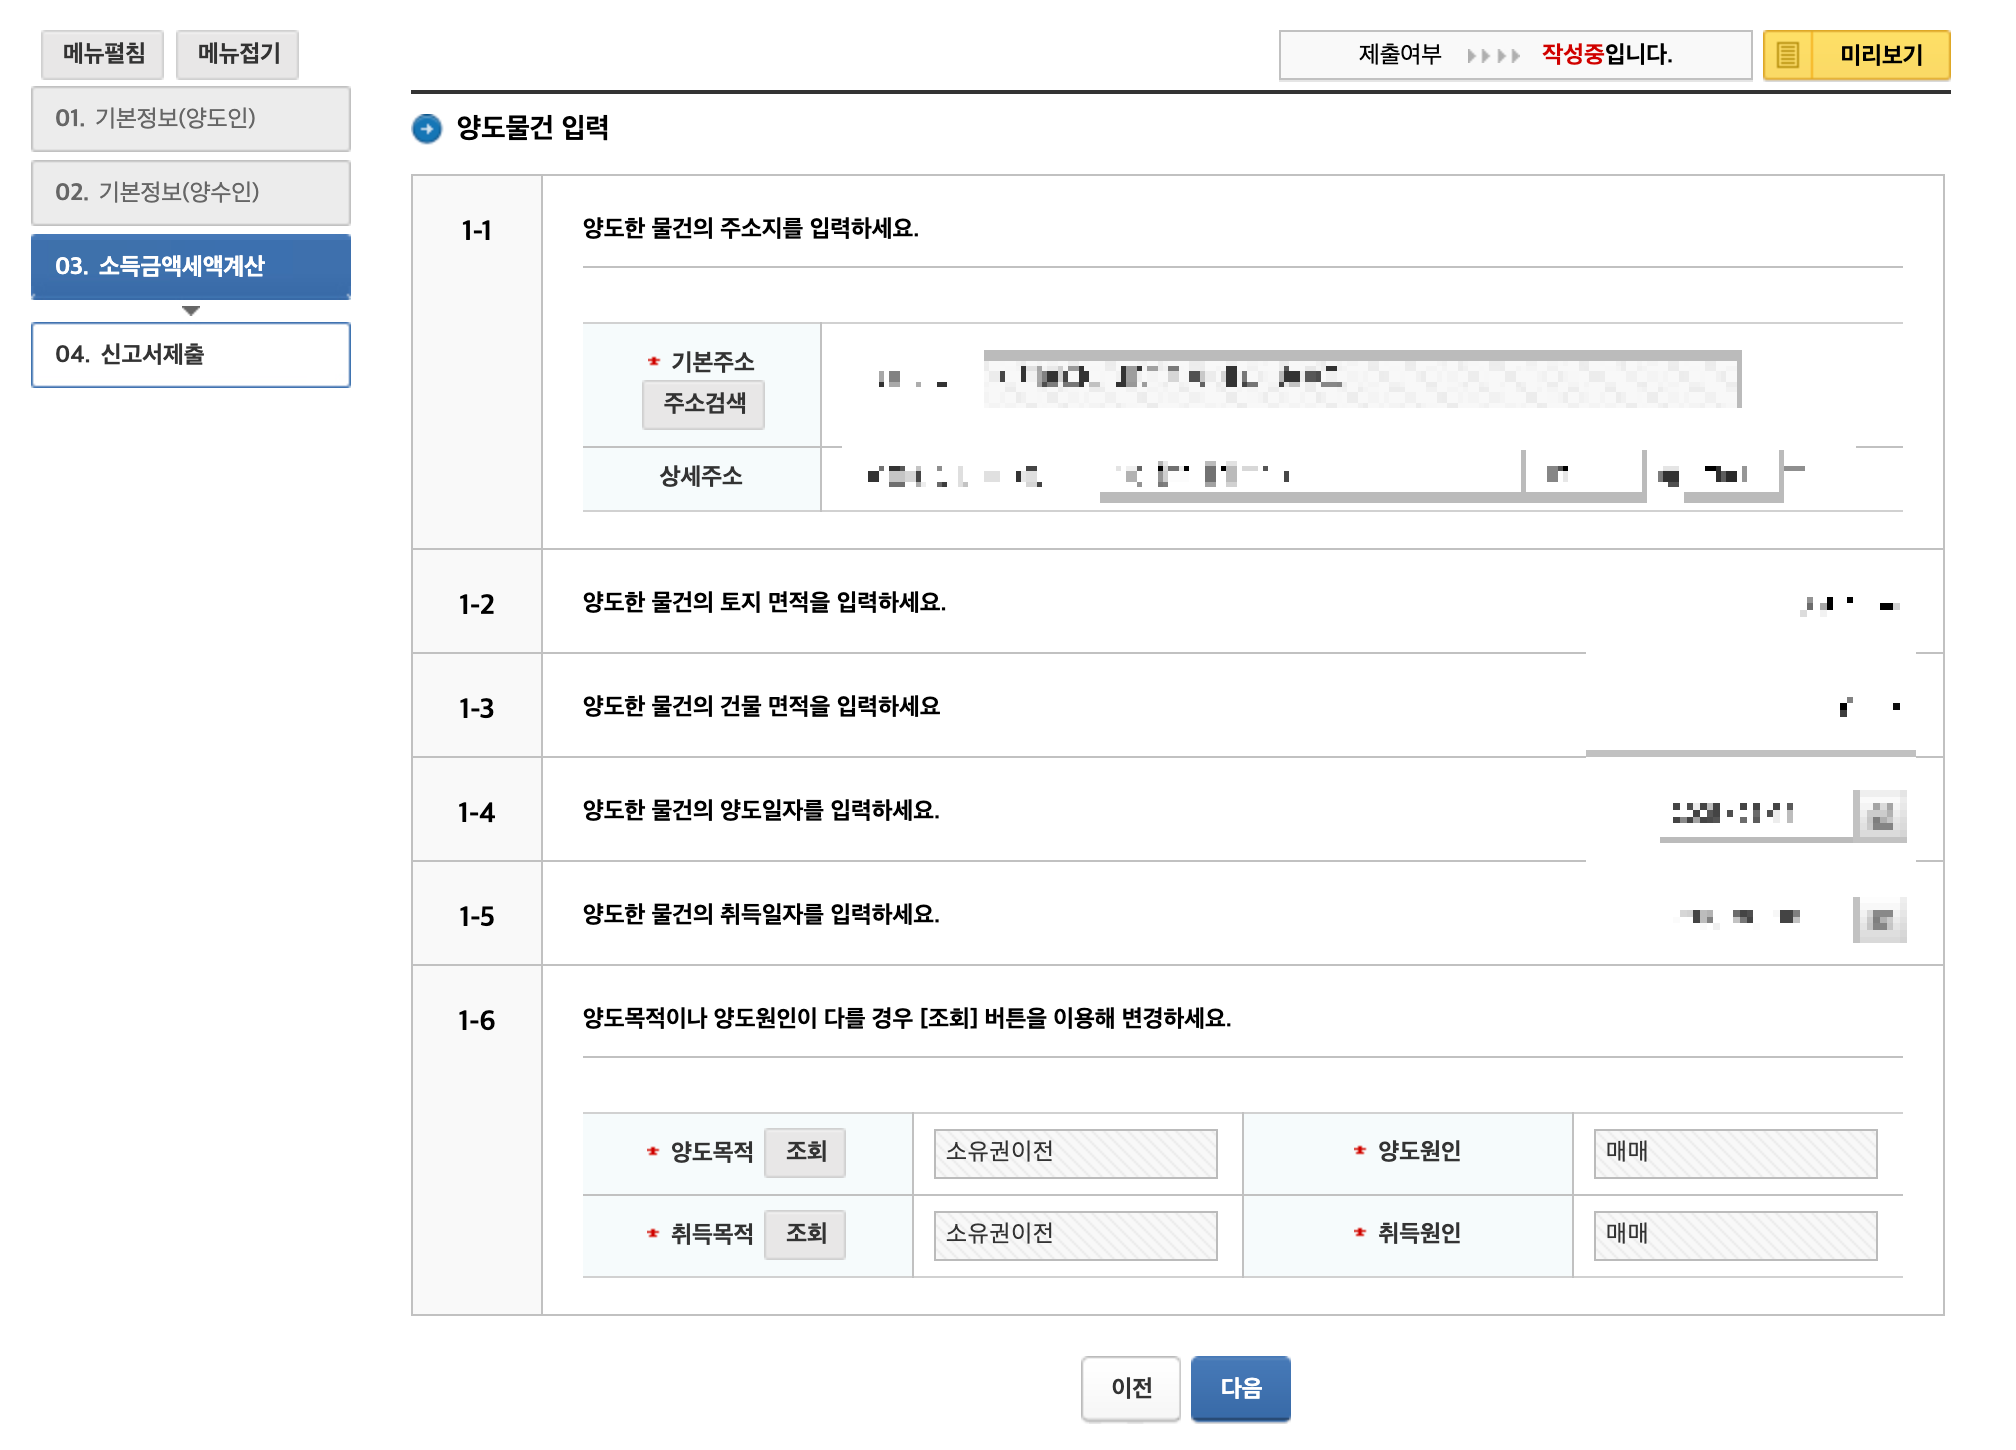This screenshot has width=2016, height=1450.
Task: Click the 양도원인 매매 field
Action: pyautogui.click(x=1735, y=1154)
